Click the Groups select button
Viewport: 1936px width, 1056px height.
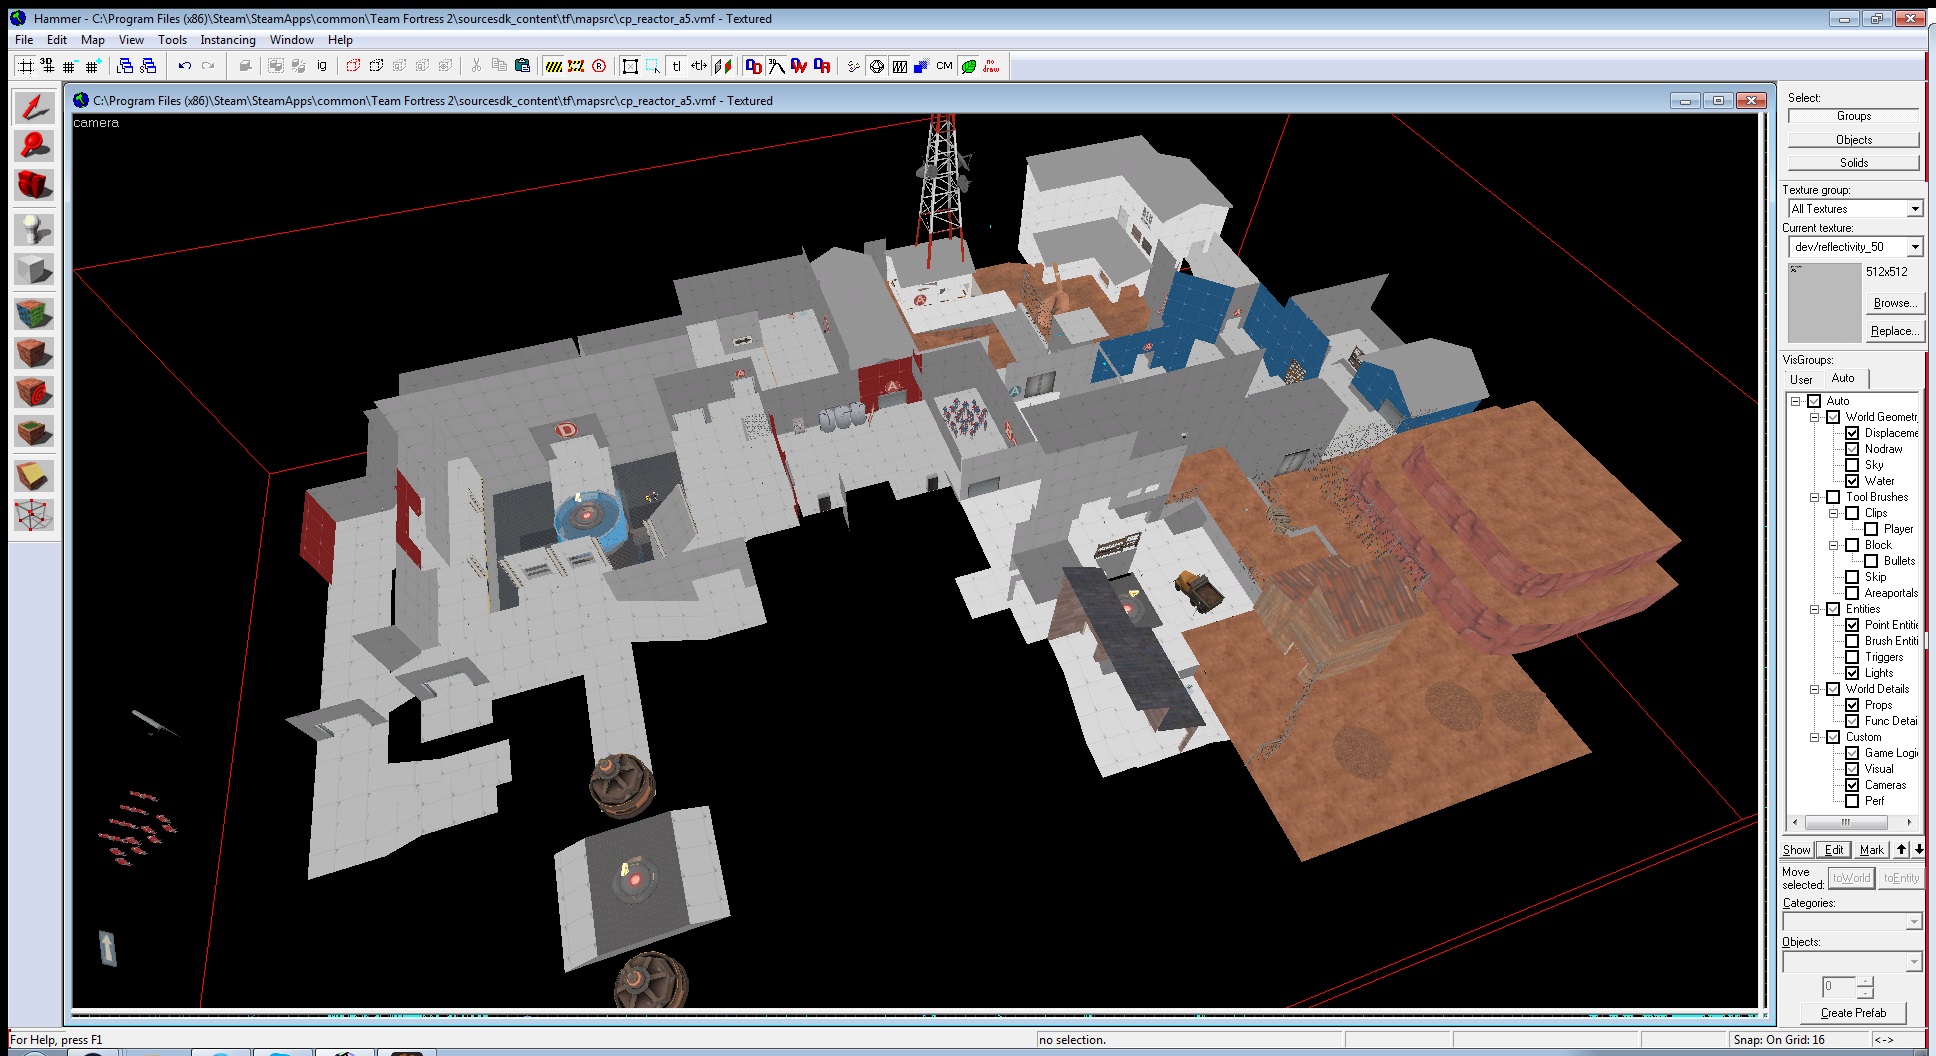(x=1853, y=116)
